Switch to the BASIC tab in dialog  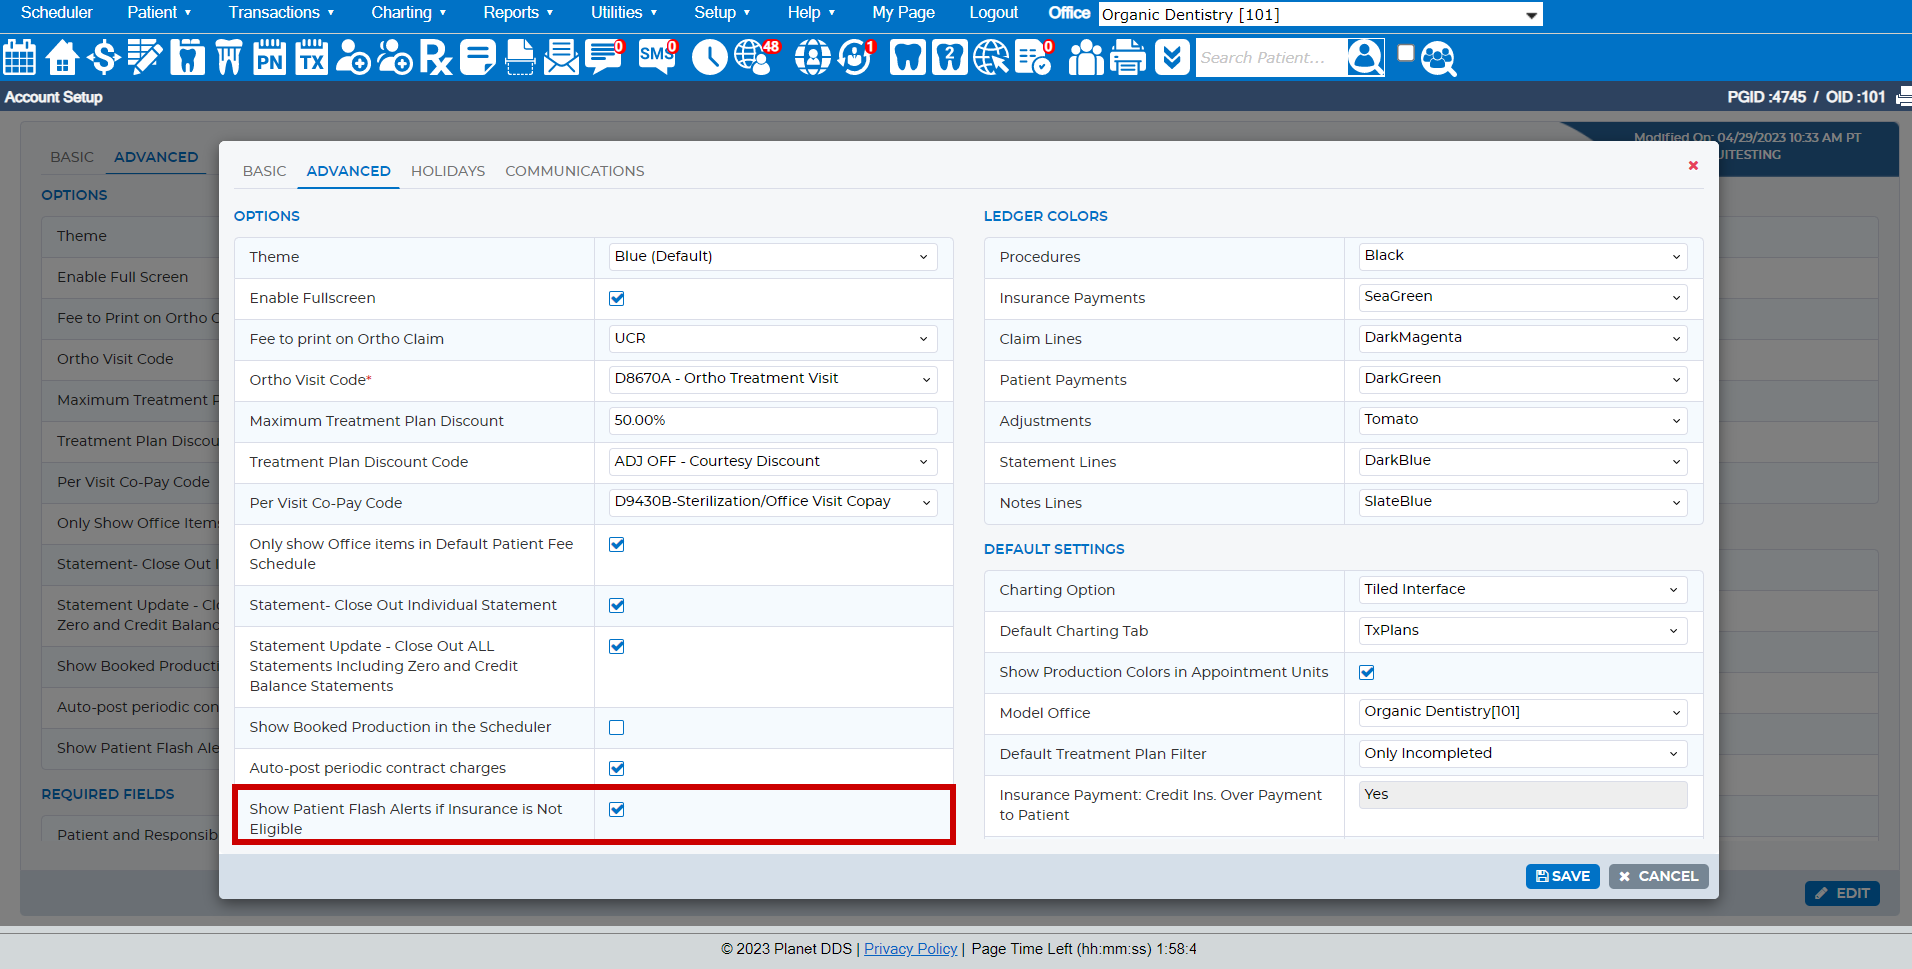click(x=264, y=171)
